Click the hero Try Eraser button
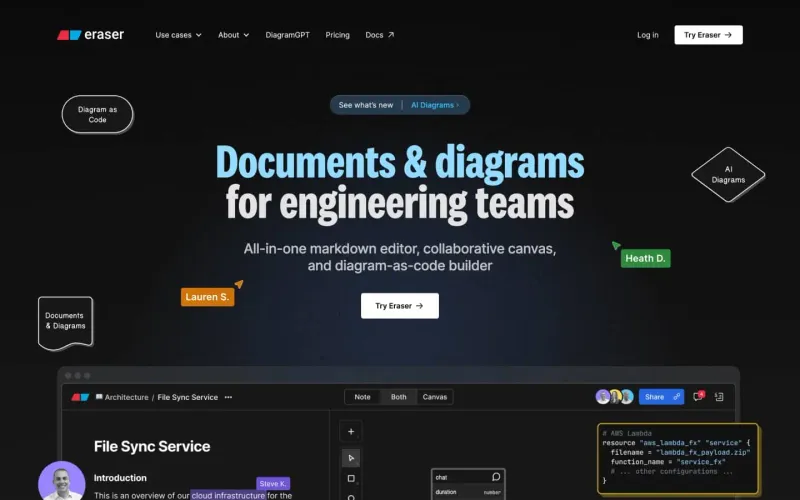This screenshot has width=800, height=500. pos(399,306)
